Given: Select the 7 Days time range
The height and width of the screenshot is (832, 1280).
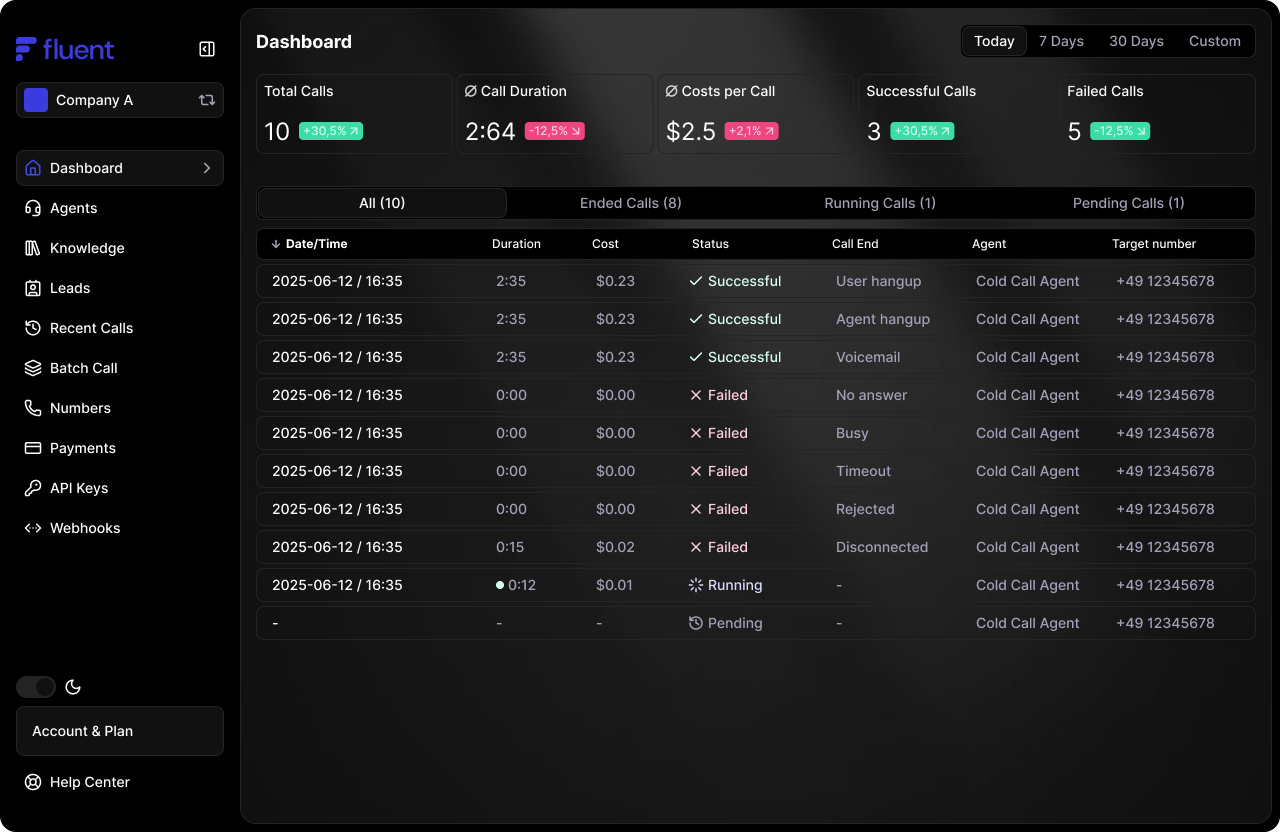Looking at the screenshot, I should pyautogui.click(x=1061, y=41).
